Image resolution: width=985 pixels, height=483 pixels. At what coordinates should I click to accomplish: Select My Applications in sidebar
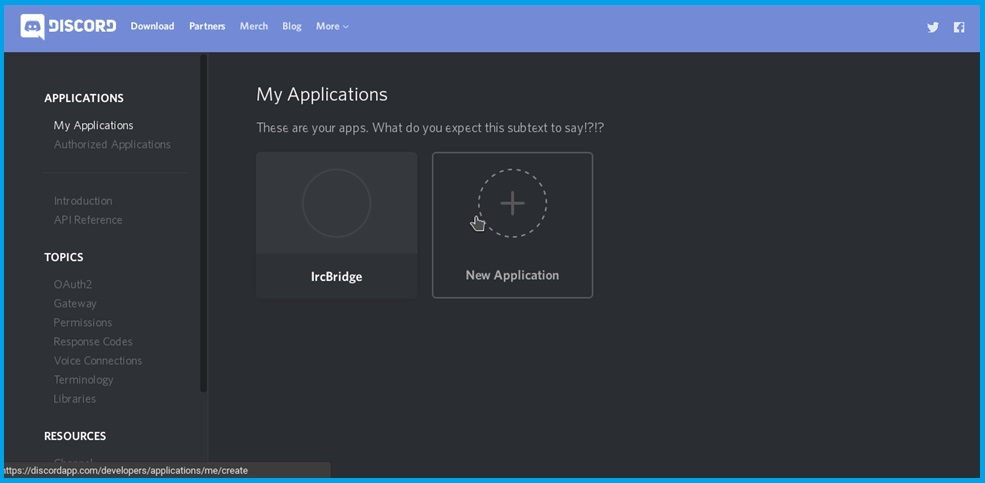point(93,125)
